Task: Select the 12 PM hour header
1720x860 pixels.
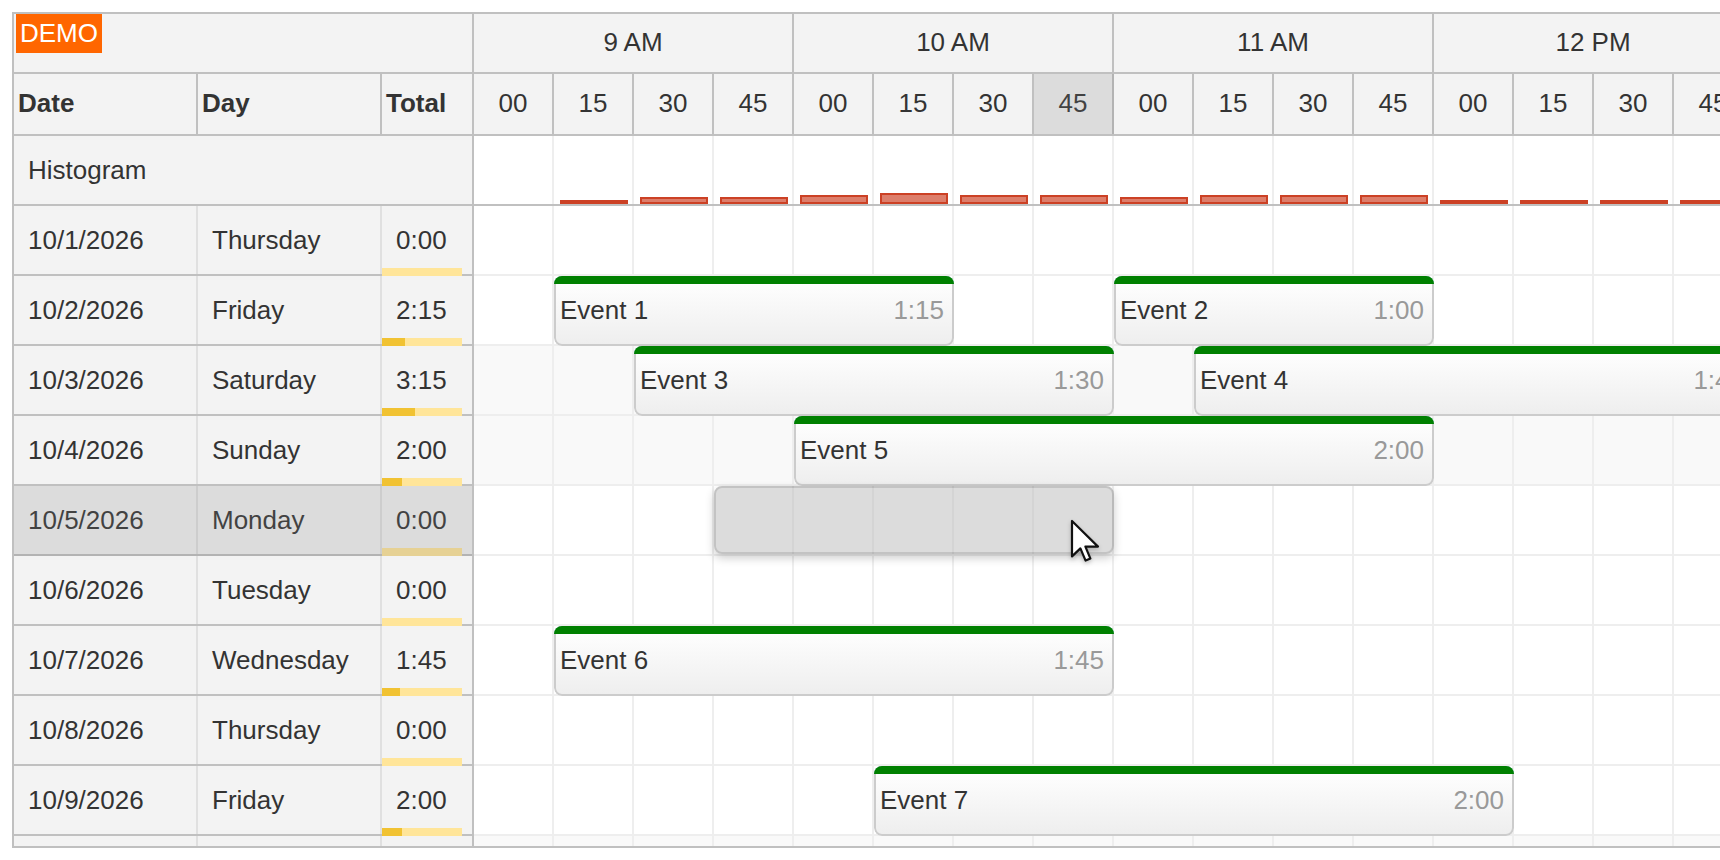Action: (x=1577, y=43)
